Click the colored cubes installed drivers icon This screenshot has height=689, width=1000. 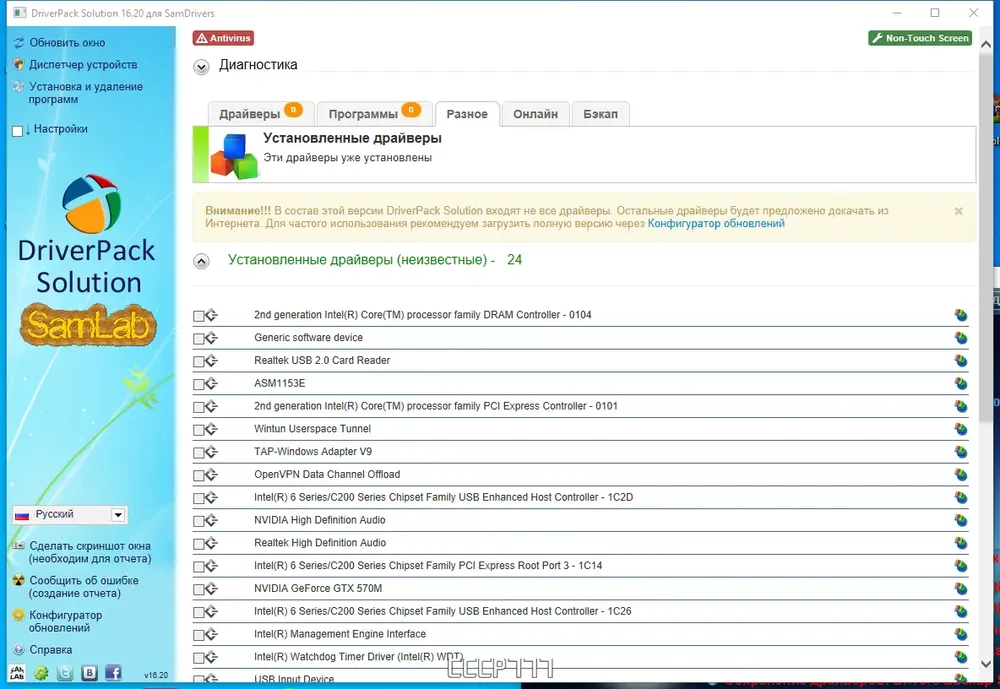pyautogui.click(x=234, y=156)
